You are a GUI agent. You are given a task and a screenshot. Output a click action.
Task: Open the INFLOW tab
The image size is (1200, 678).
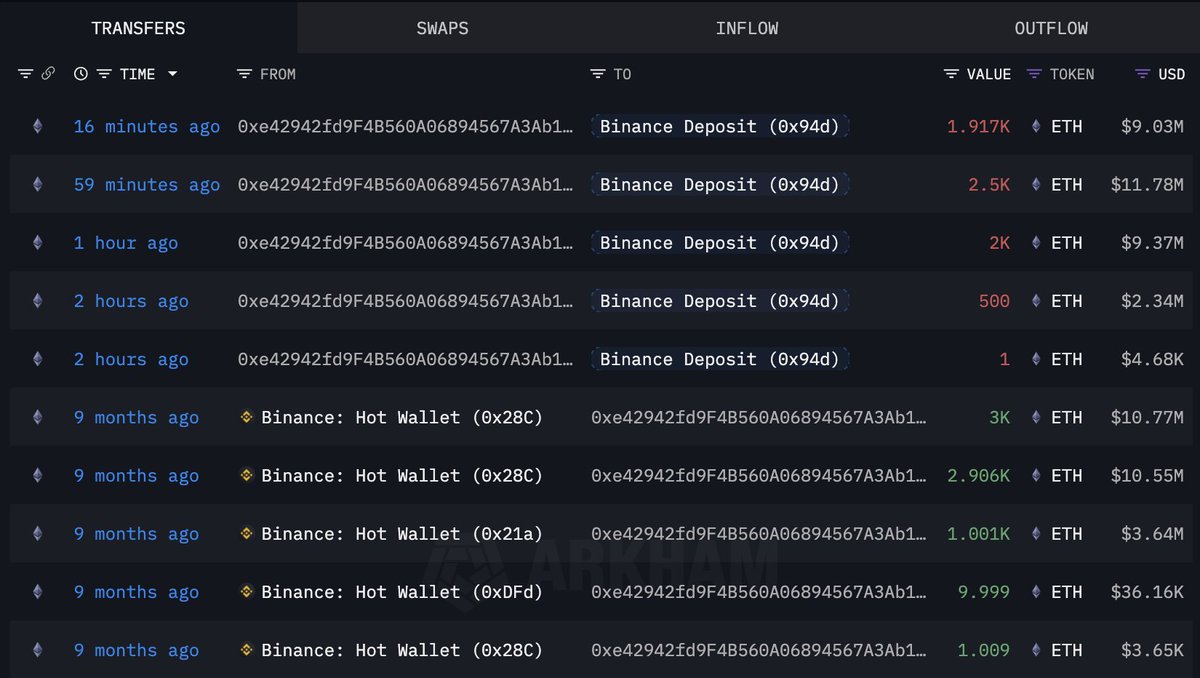(746, 28)
